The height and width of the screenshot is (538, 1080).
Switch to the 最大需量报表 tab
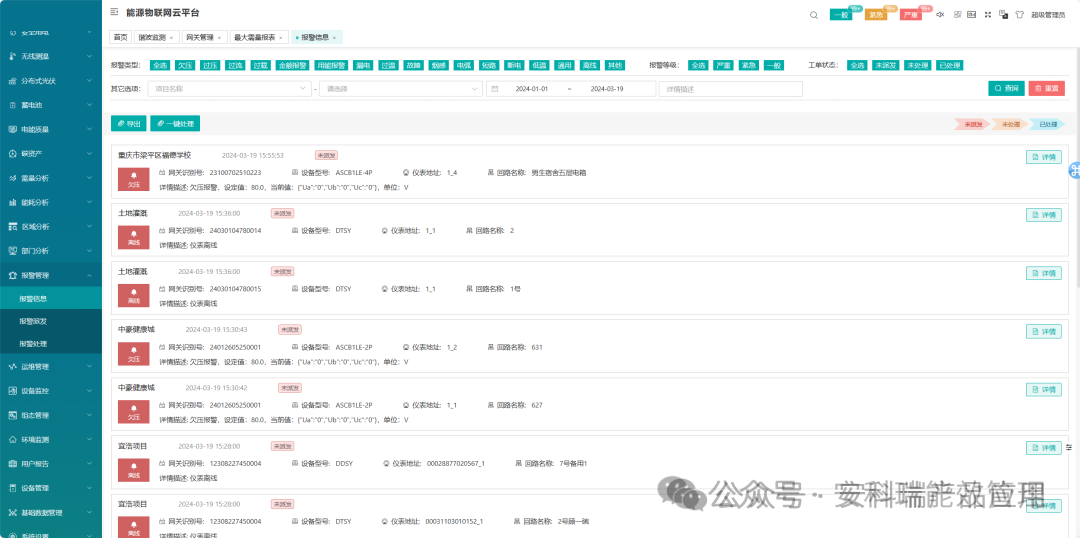pyautogui.click(x=255, y=37)
